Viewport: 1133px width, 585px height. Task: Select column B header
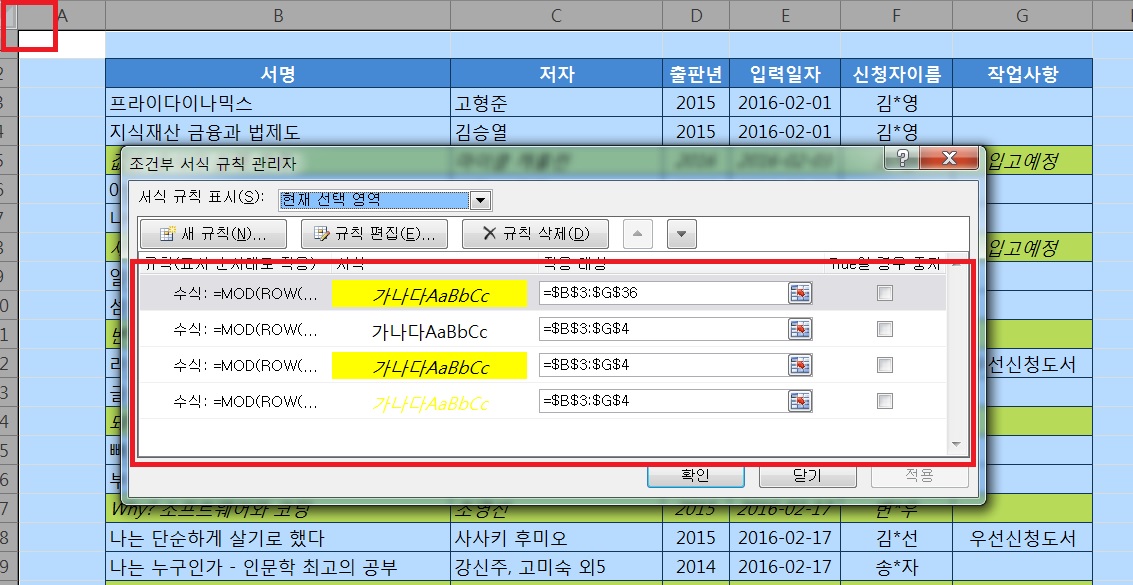[277, 15]
